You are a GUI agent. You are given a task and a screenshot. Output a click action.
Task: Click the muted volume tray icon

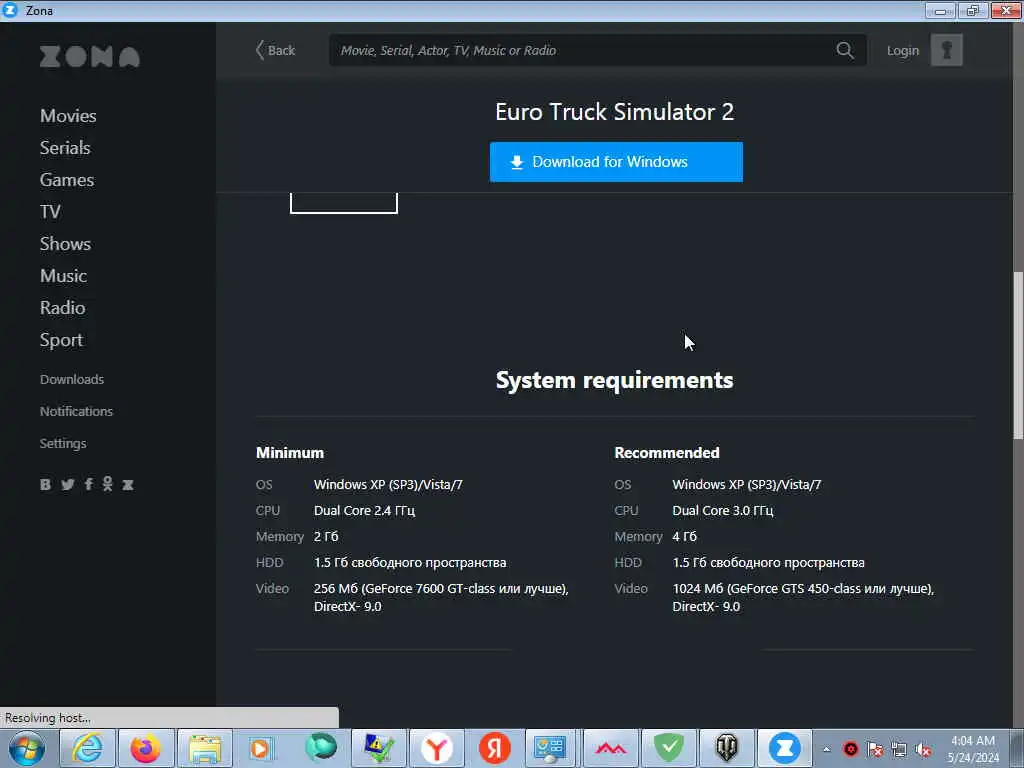pos(923,750)
